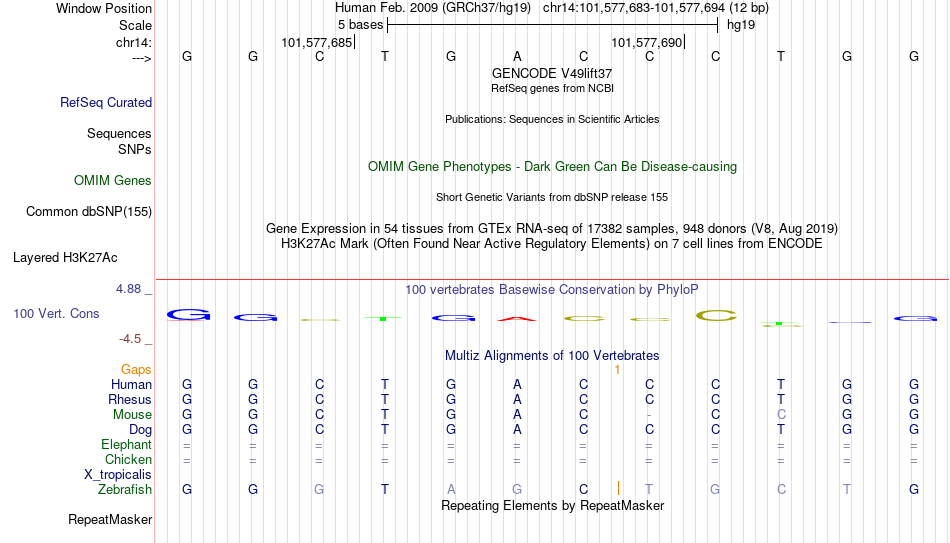Viewport: 950px width, 543px height.
Task: Click the SNPs track label
Action: [x=135, y=149]
